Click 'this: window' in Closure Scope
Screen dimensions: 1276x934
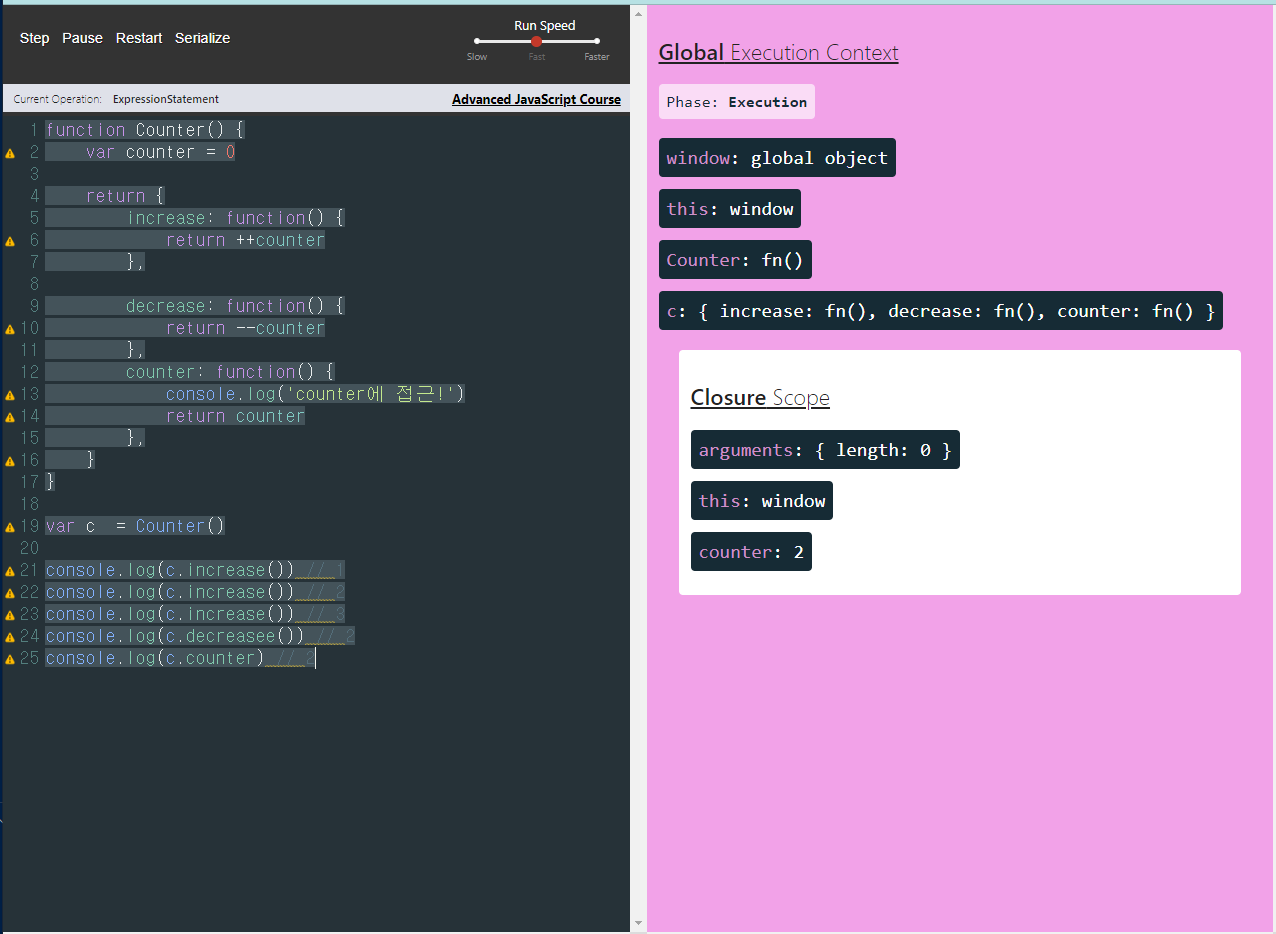click(762, 501)
